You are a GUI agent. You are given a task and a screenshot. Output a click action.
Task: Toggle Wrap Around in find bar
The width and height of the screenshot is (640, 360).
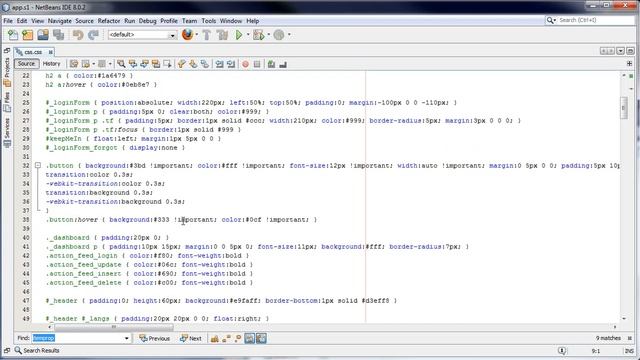point(261,338)
